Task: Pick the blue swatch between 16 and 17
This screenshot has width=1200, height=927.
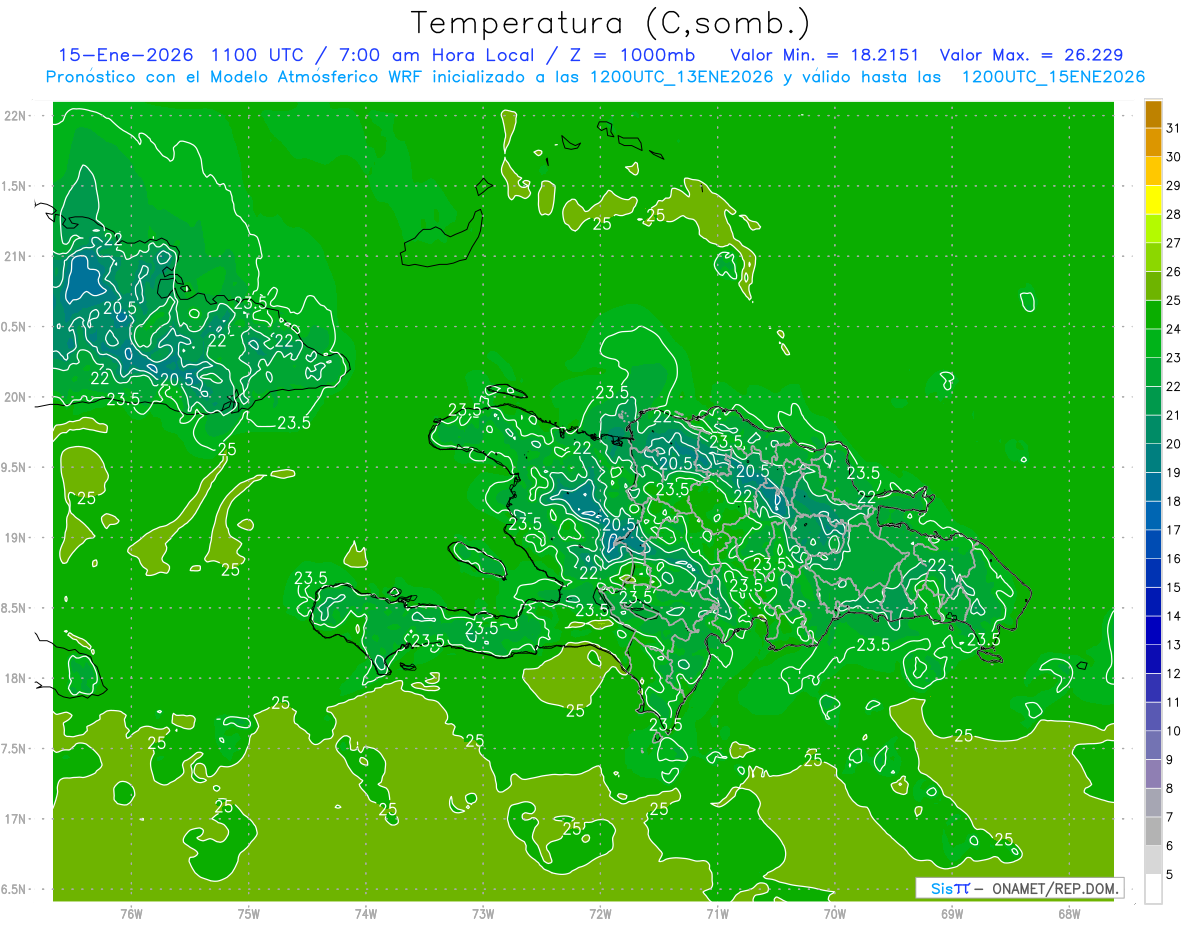Action: pyautogui.click(x=1153, y=544)
